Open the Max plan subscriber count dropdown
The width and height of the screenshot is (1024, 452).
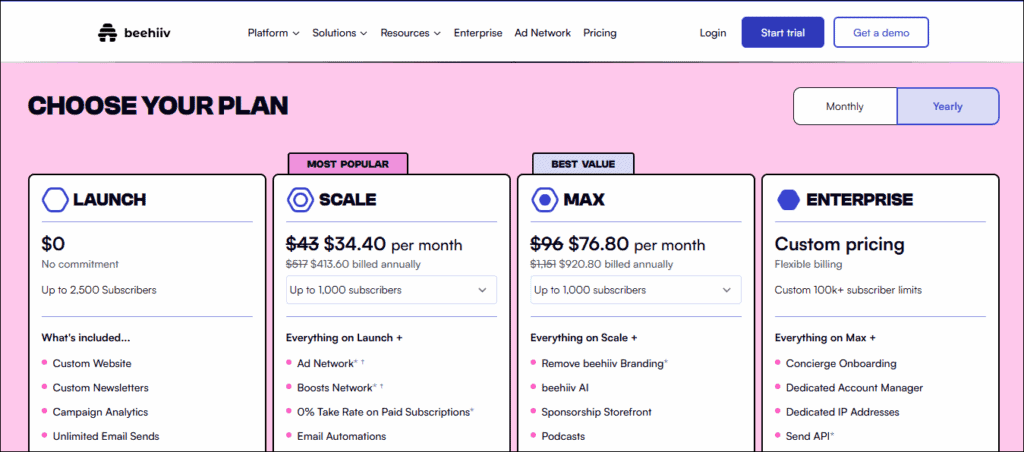[635, 290]
